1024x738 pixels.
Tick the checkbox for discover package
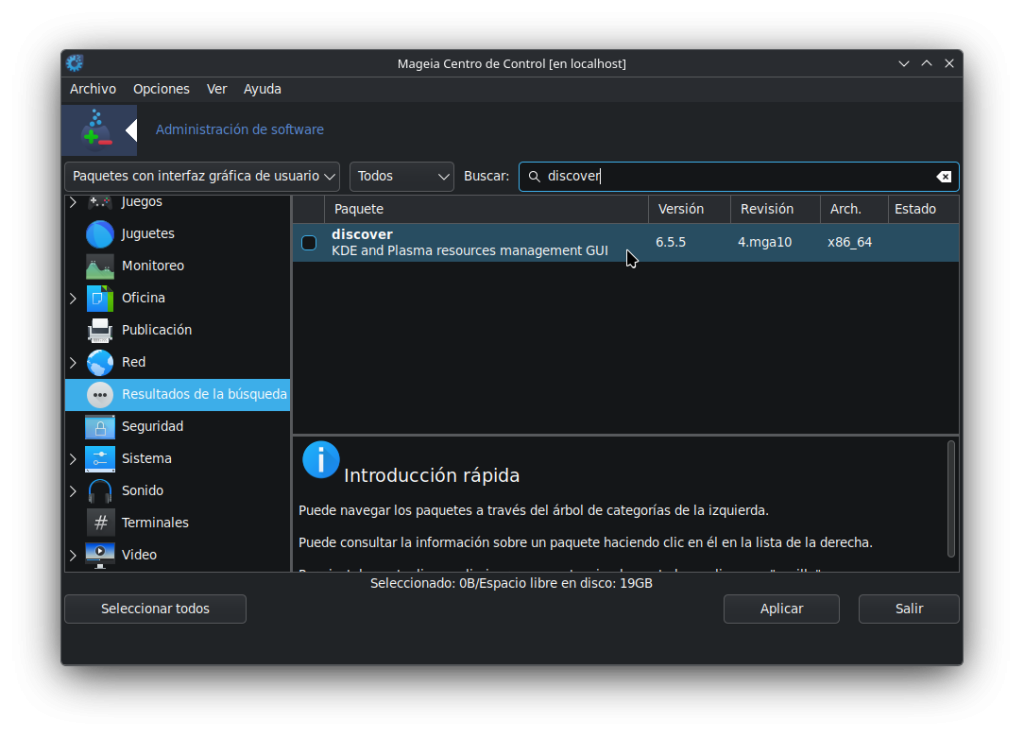point(309,243)
